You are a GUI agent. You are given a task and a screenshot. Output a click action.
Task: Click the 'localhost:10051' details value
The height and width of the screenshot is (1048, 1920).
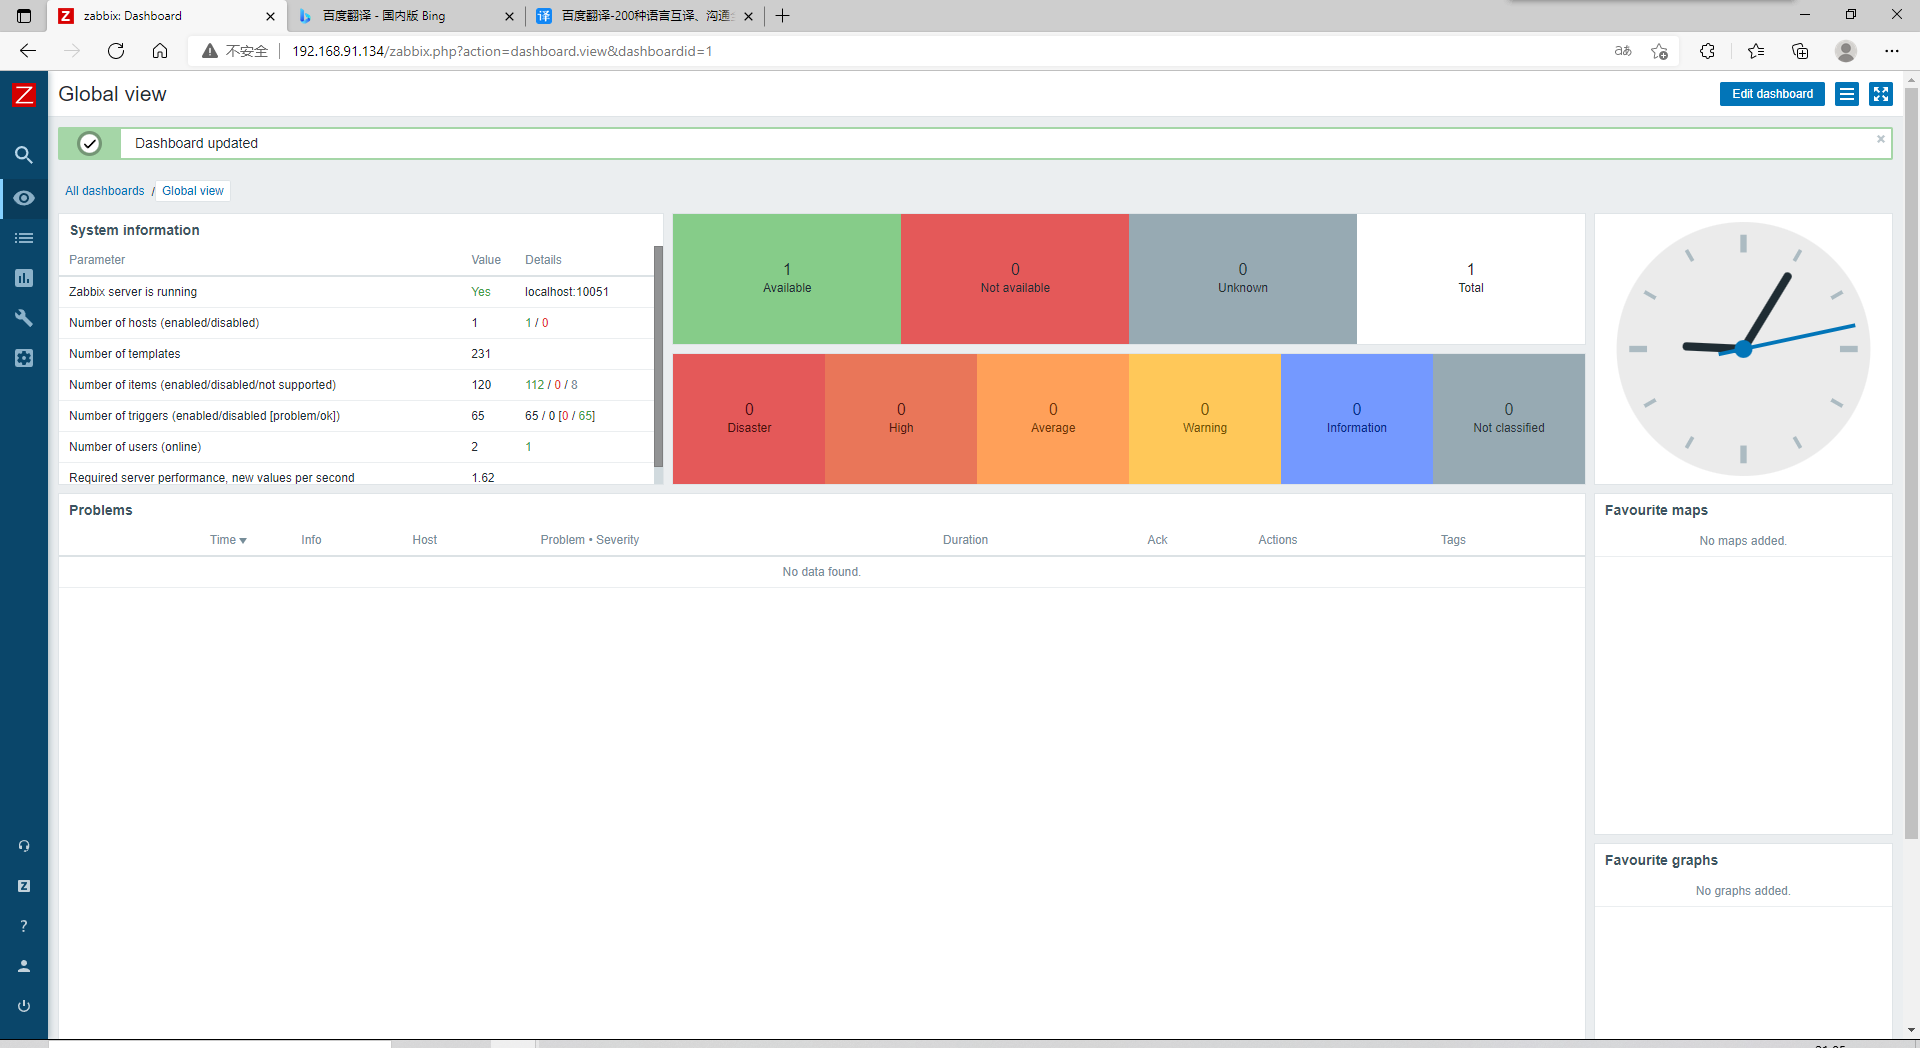coord(567,292)
